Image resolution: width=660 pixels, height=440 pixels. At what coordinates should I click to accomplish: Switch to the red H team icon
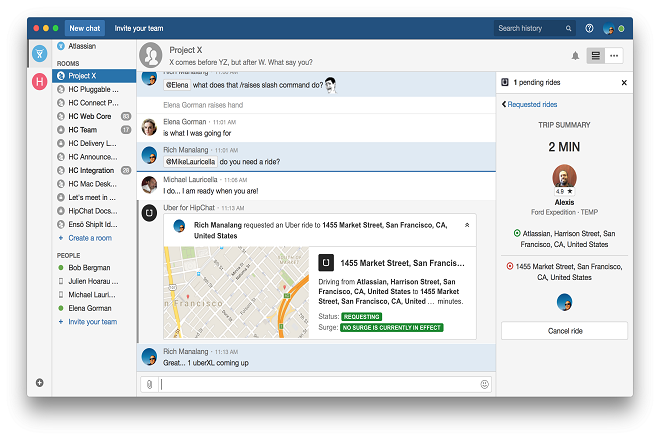coord(40,81)
